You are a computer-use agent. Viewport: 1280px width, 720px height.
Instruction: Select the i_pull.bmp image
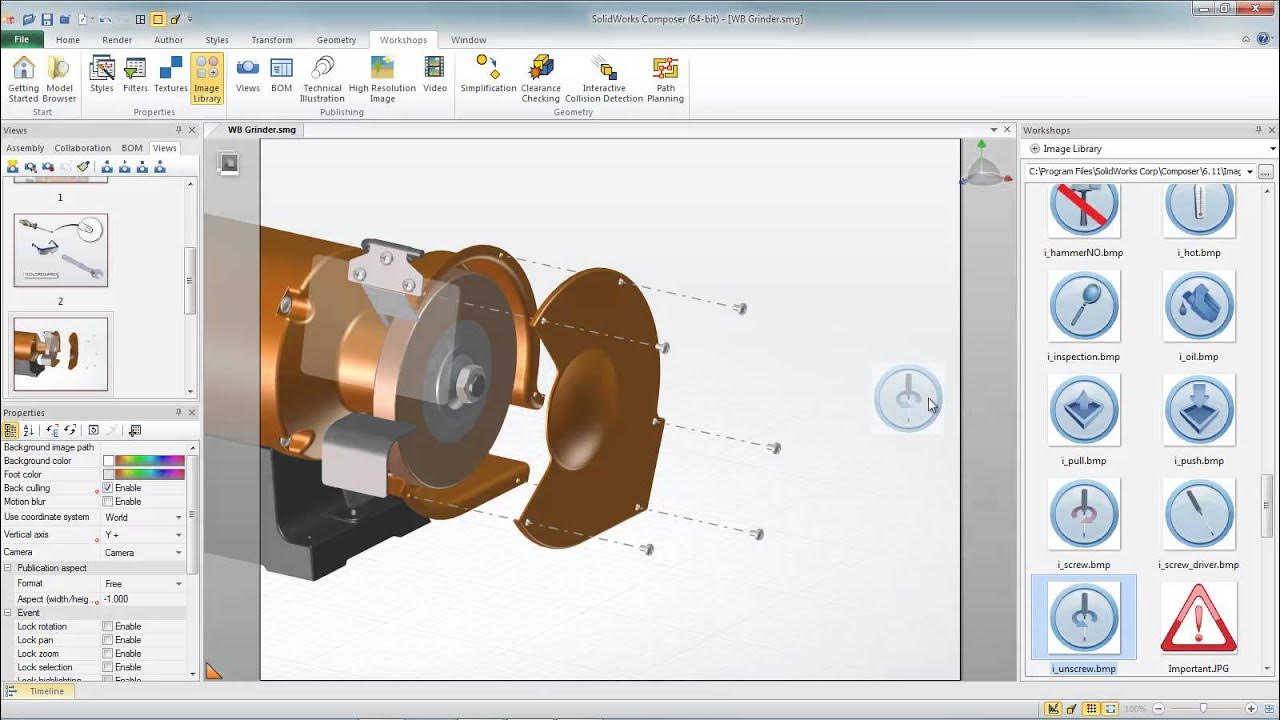click(1084, 410)
